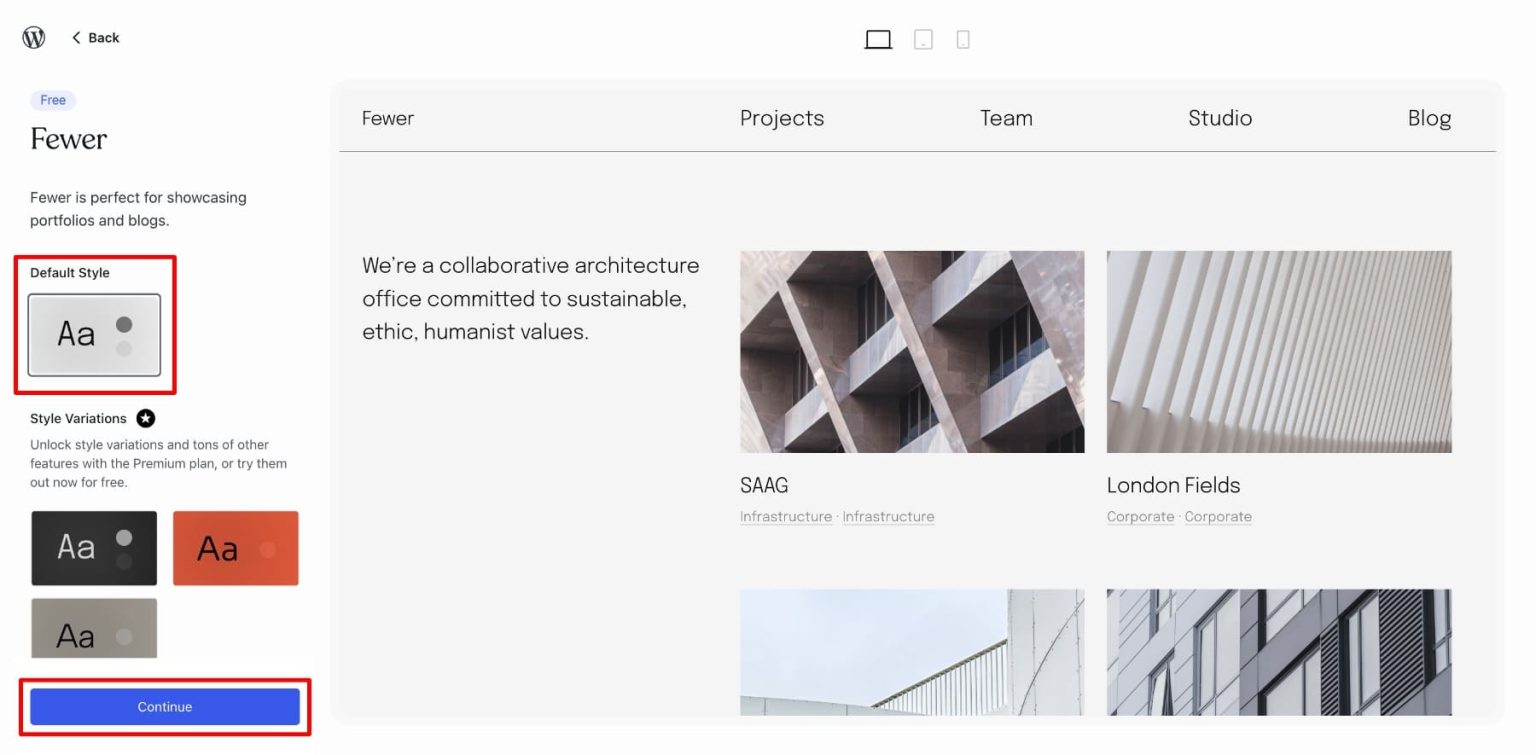Click the back chevron arrow
The width and height of the screenshot is (1536, 755).
tap(78, 37)
